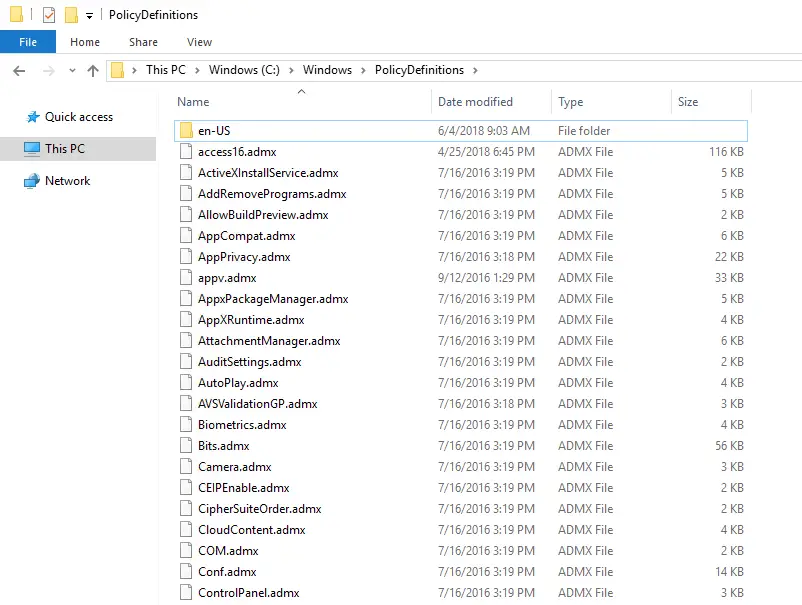Viewport: 802px width, 605px height.
Task: Select AuditSettings.admx file icon
Action: pos(186,362)
